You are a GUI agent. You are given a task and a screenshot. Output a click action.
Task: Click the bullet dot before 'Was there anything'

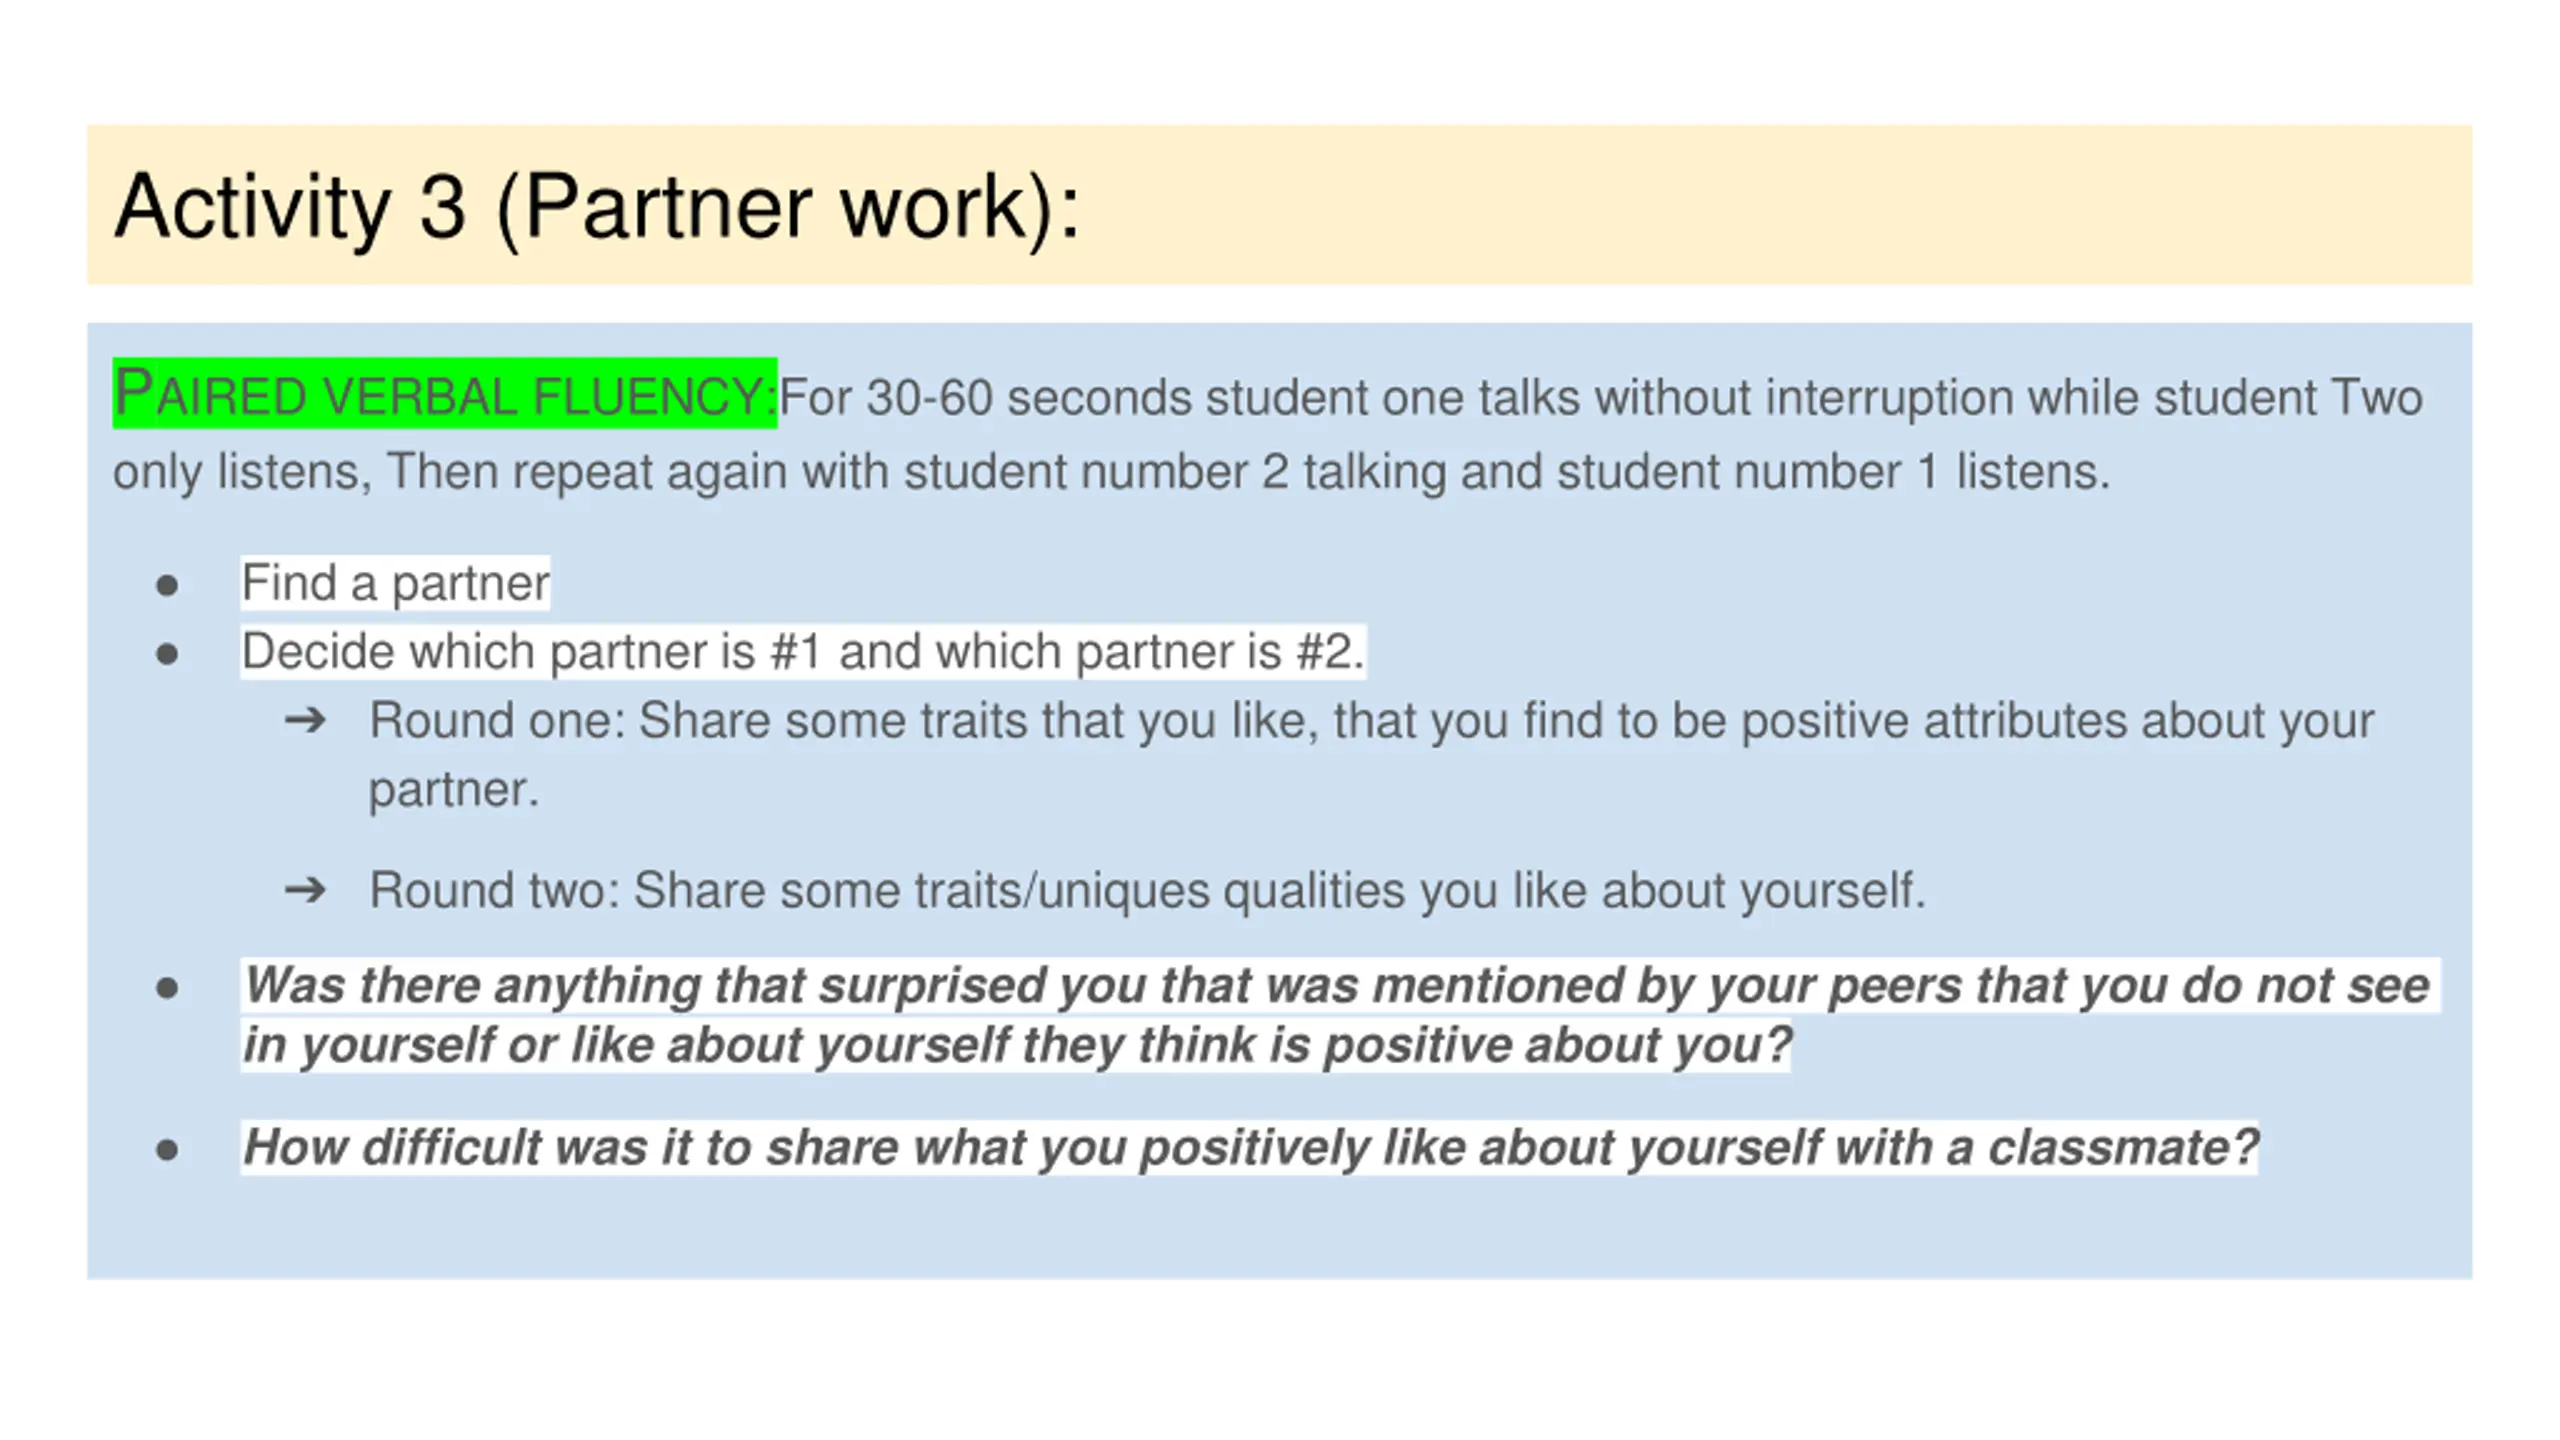[167, 988]
